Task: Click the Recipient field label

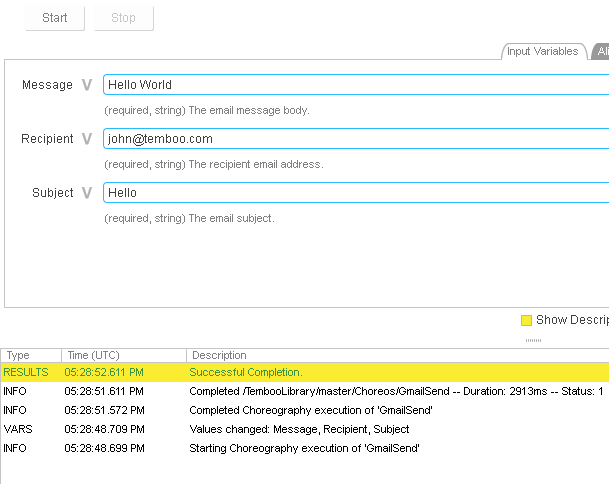Action: [47, 139]
